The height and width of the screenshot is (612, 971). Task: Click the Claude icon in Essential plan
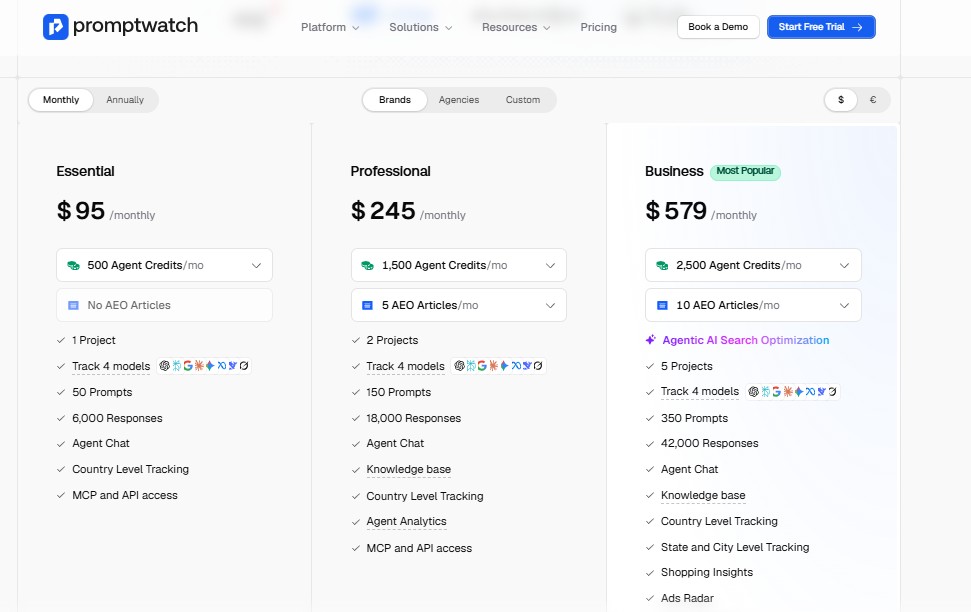point(199,365)
